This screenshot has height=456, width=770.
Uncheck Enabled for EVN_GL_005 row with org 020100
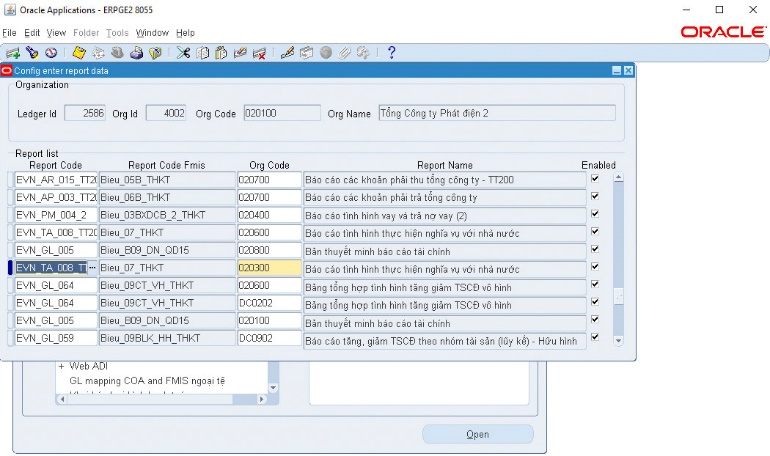[595, 320]
